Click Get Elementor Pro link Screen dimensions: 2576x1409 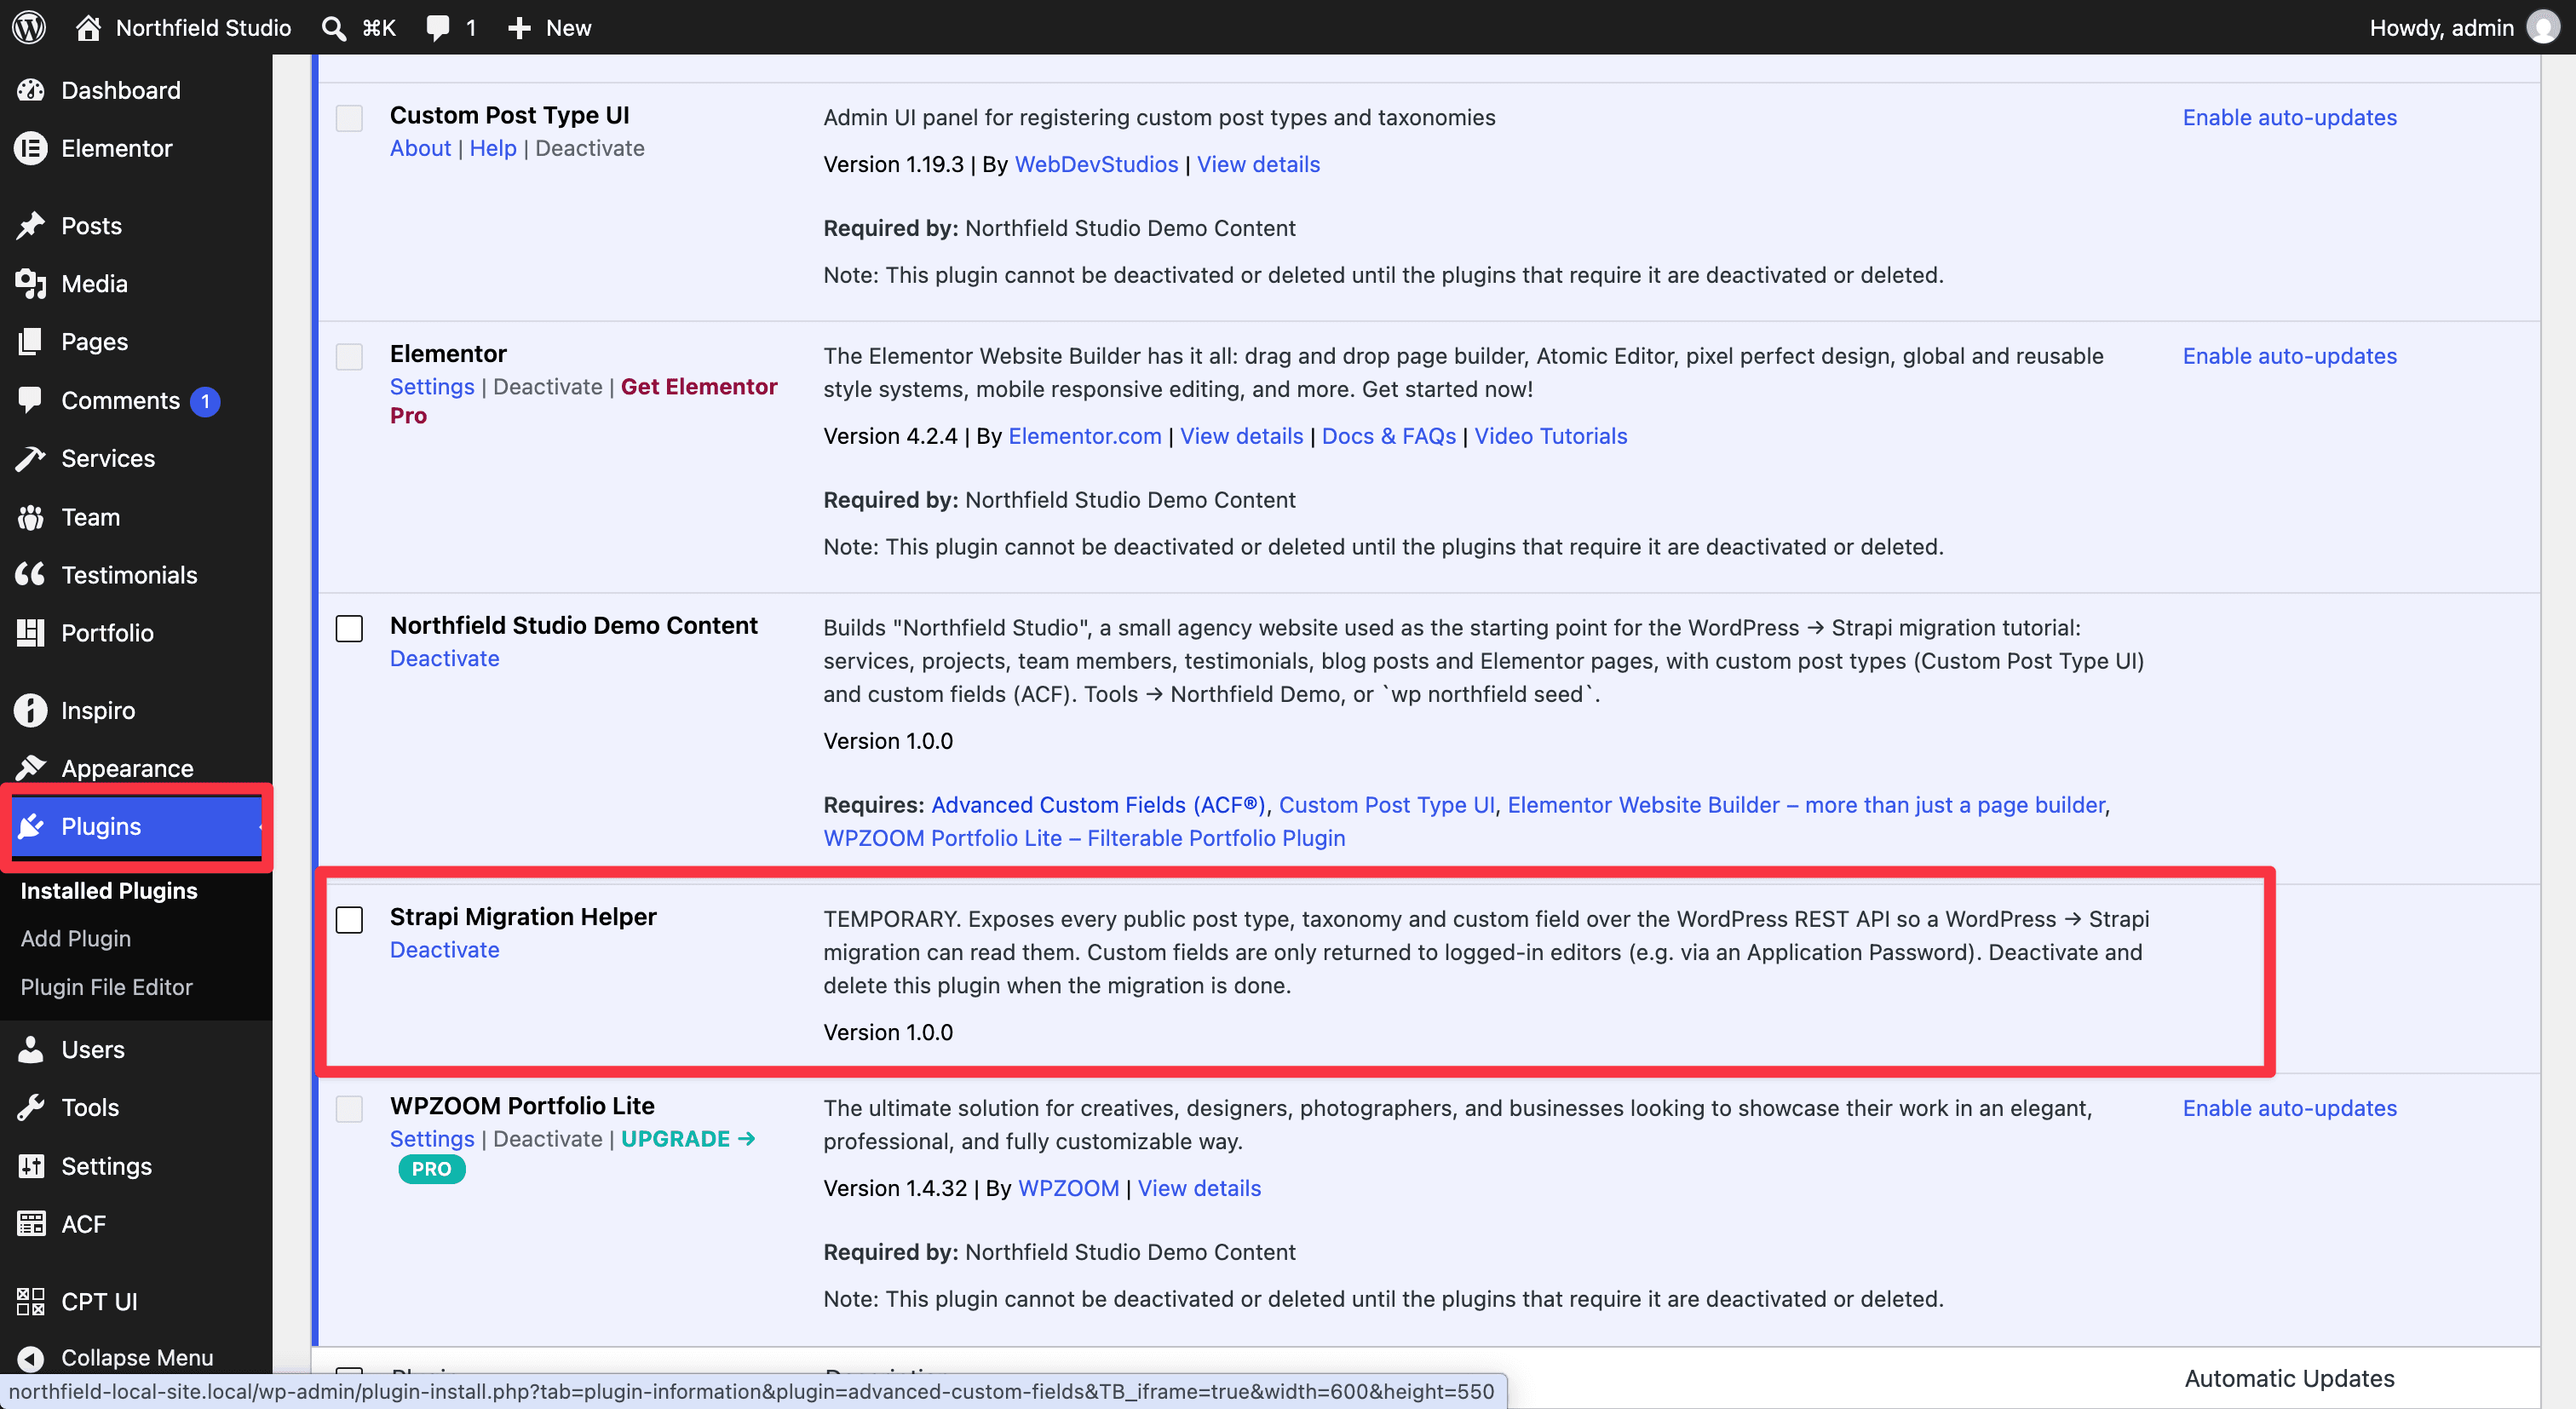coord(583,400)
